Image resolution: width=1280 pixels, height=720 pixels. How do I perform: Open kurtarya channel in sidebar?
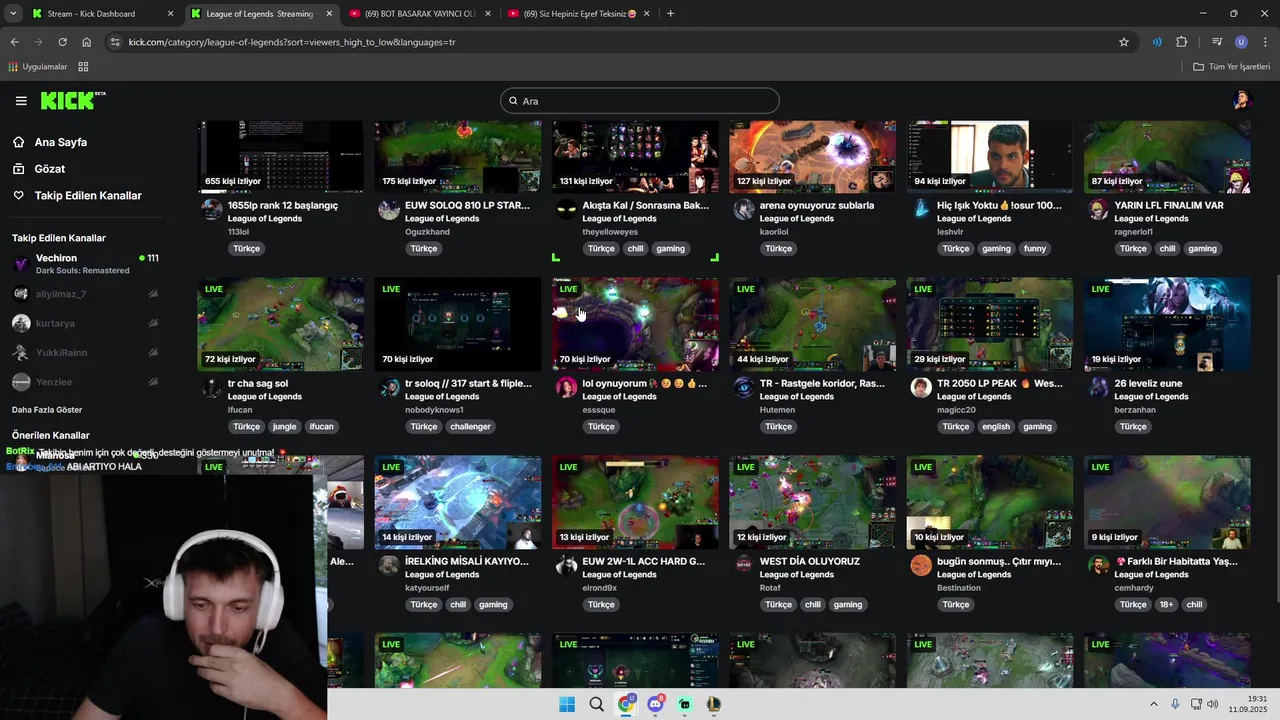coord(85,323)
